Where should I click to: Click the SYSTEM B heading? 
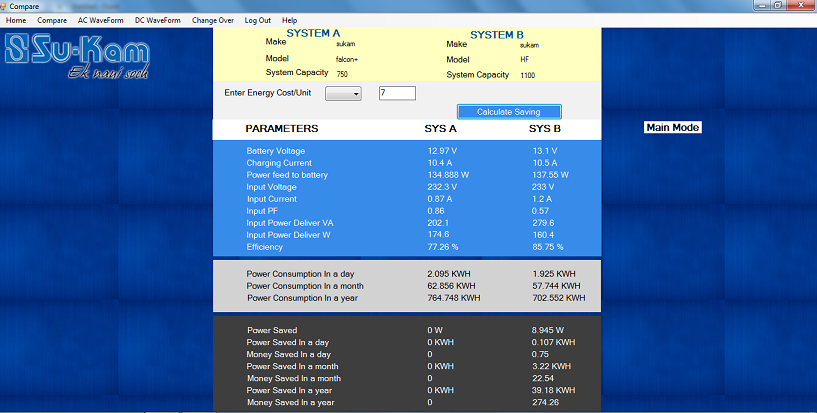click(x=497, y=35)
